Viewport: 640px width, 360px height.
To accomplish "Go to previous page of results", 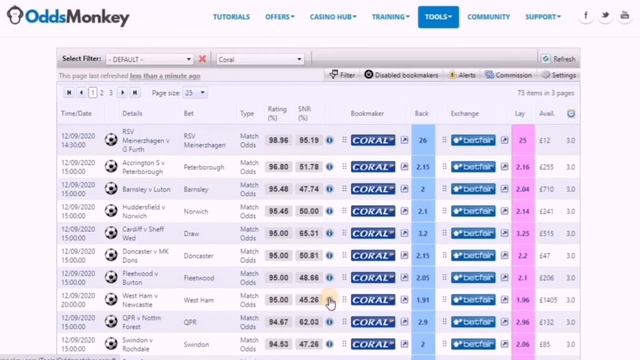I will click(82, 93).
